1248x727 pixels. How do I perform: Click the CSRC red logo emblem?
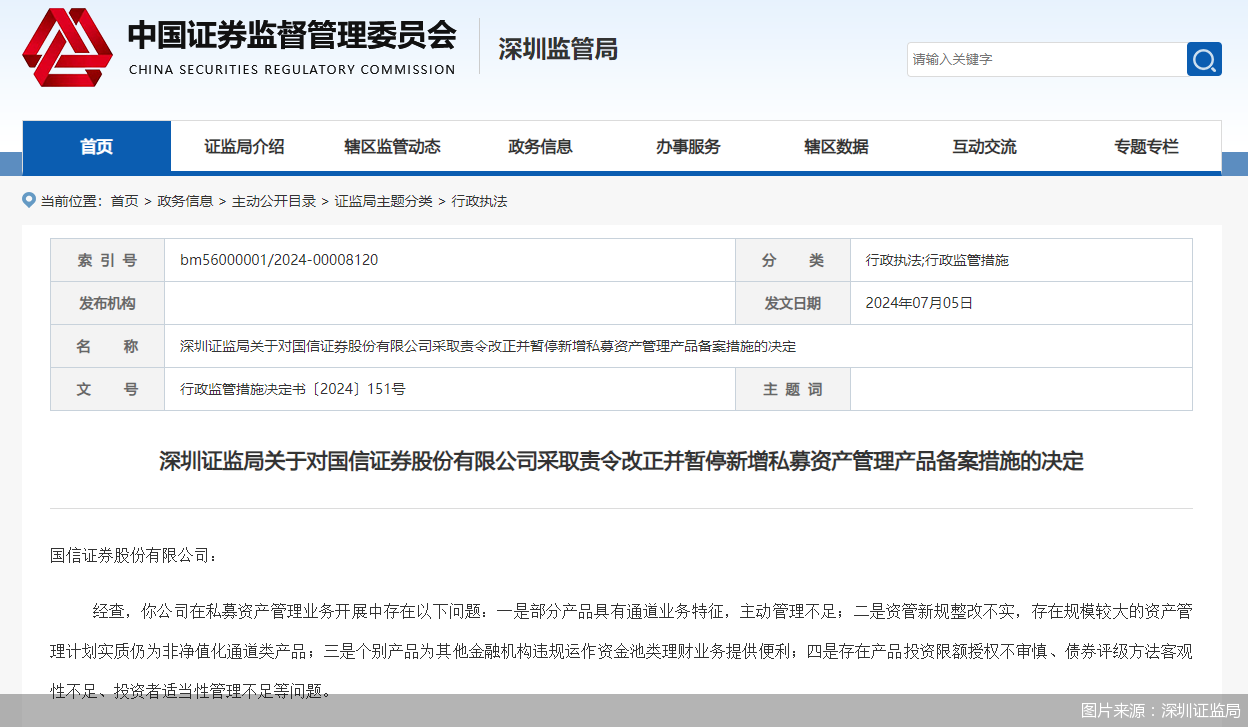pos(68,47)
